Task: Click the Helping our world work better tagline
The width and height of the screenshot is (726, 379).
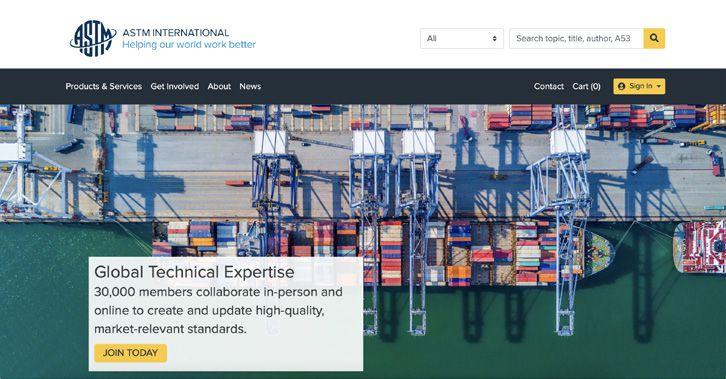Action: click(189, 45)
